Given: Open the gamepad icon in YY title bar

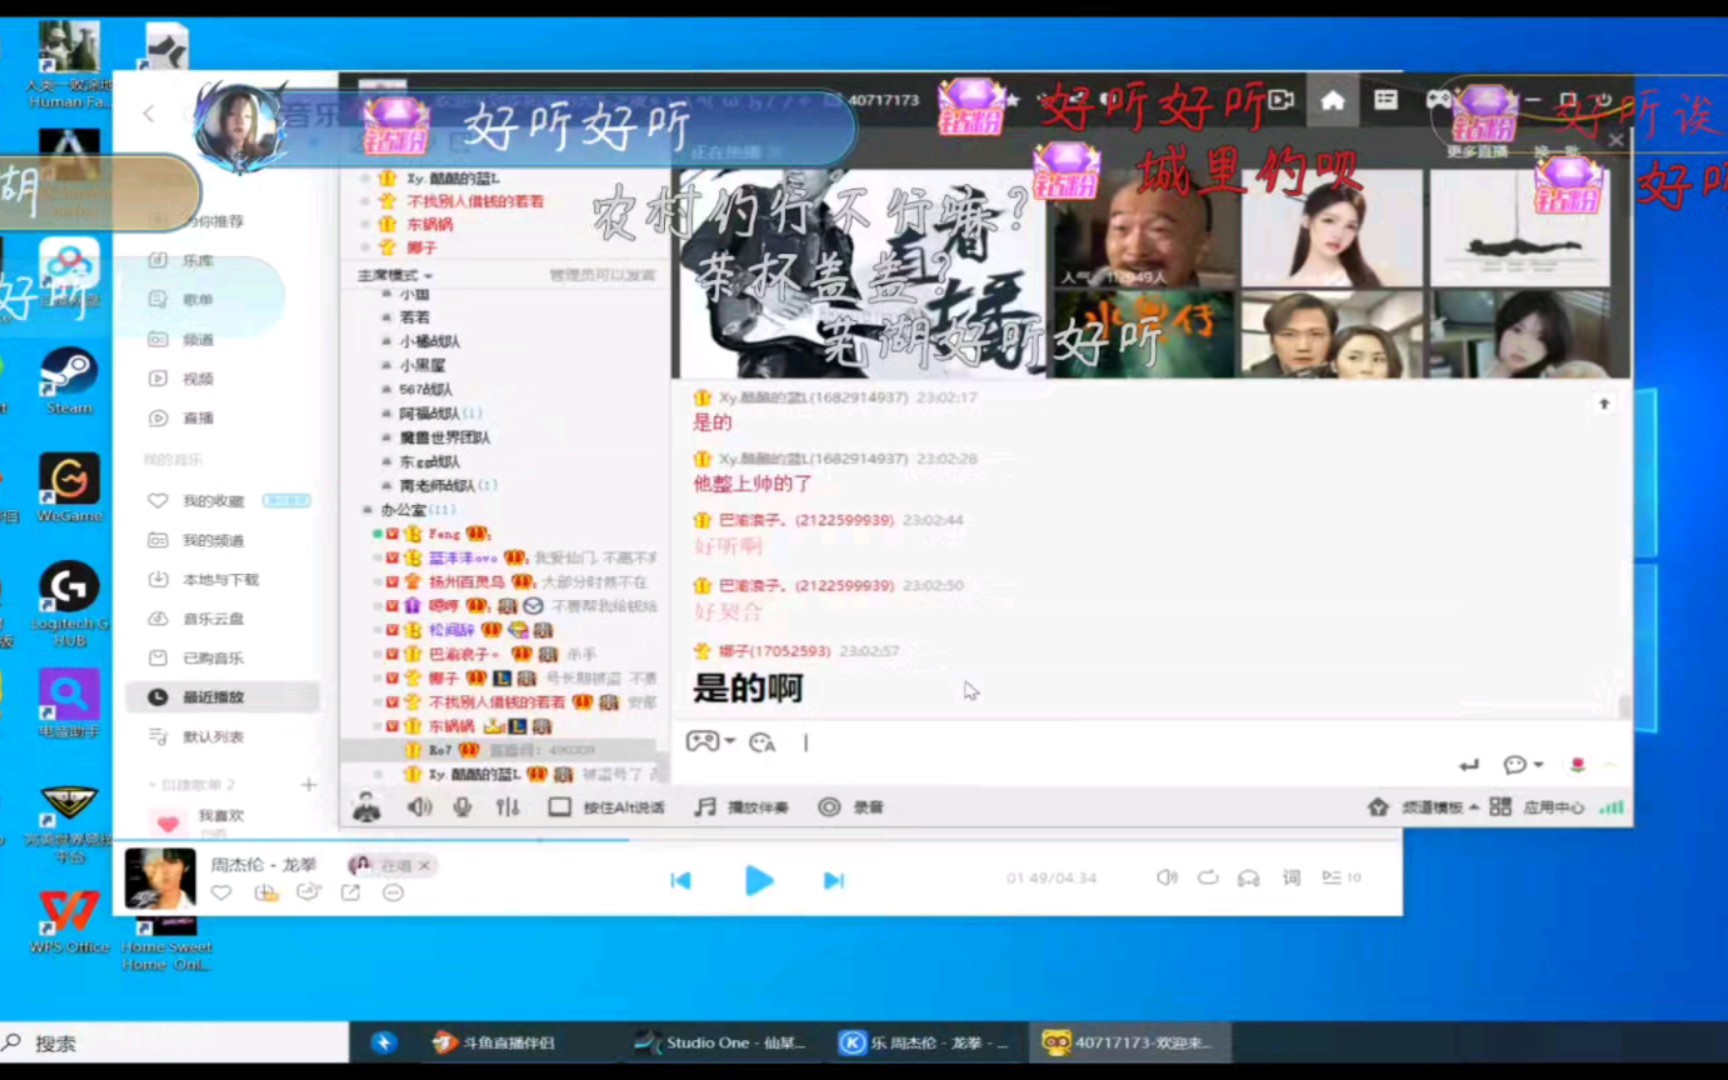Looking at the screenshot, I should 1438,99.
